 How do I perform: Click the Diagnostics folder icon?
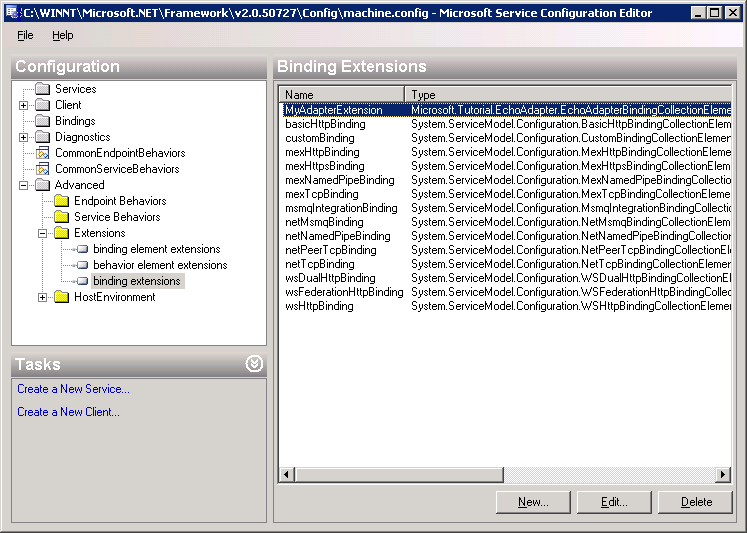tap(43, 137)
